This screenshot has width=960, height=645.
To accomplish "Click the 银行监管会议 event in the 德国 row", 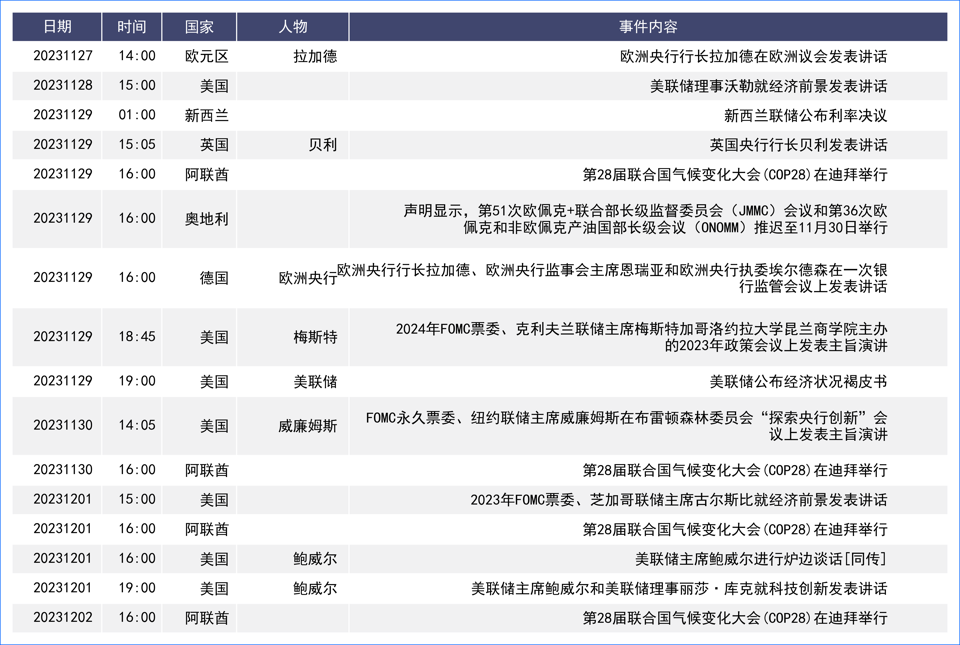I will (x=612, y=278).
